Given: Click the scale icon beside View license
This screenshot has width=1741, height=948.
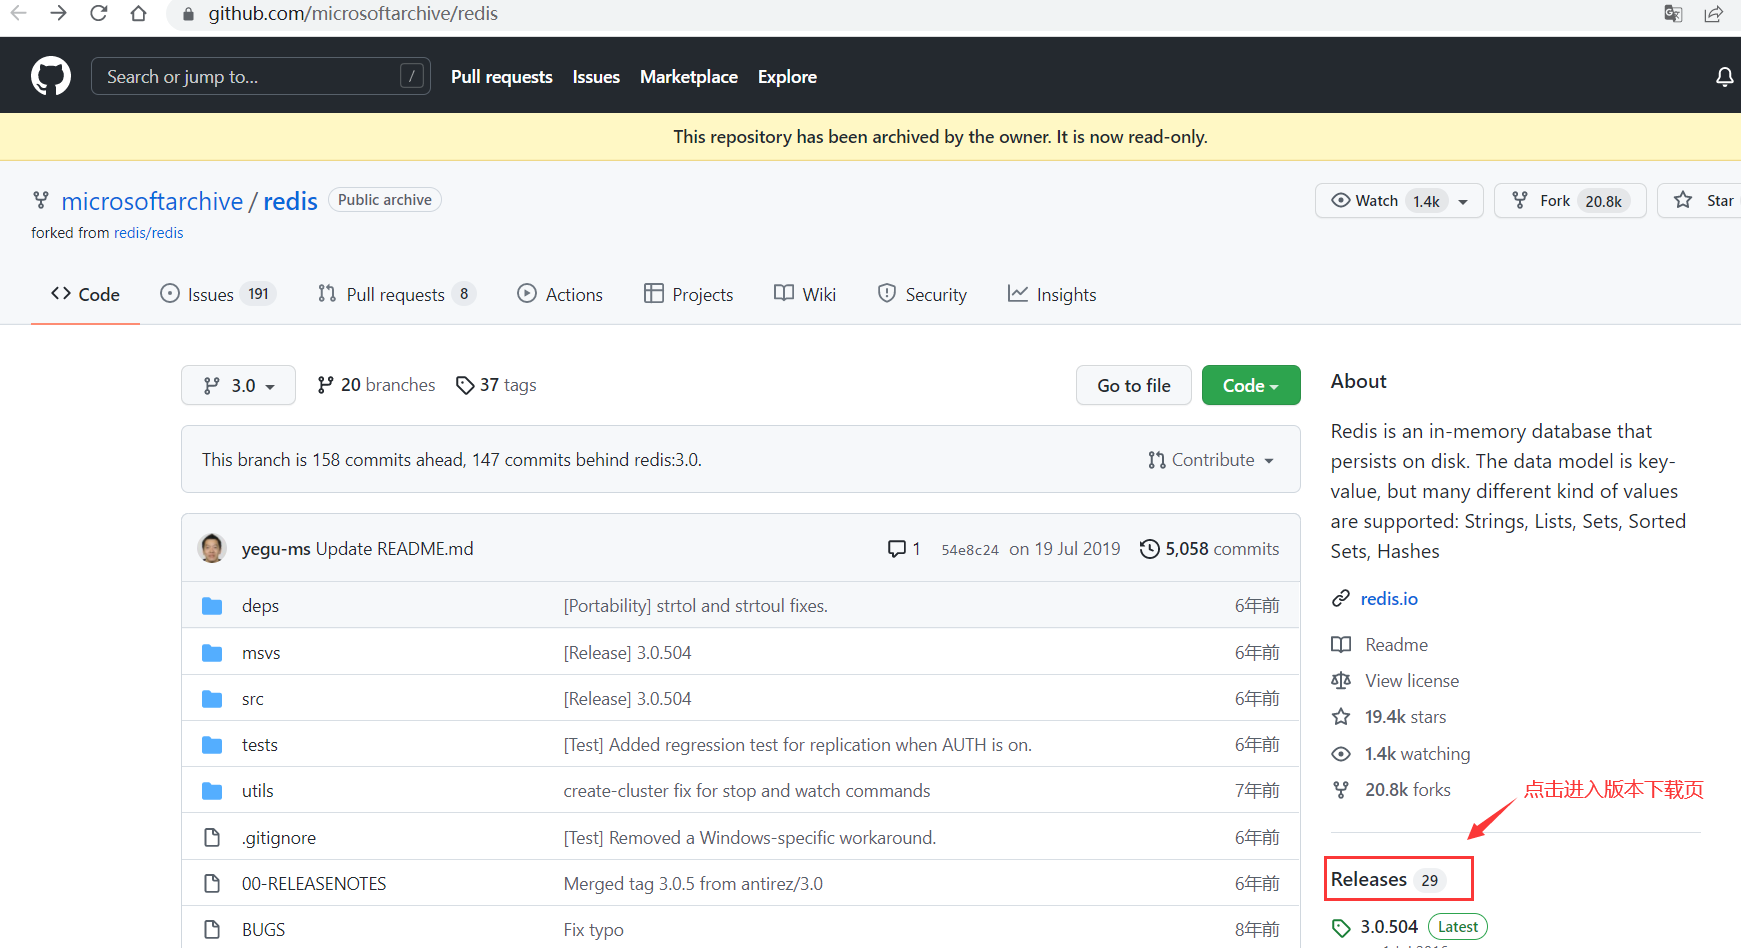Looking at the screenshot, I should point(1341,681).
